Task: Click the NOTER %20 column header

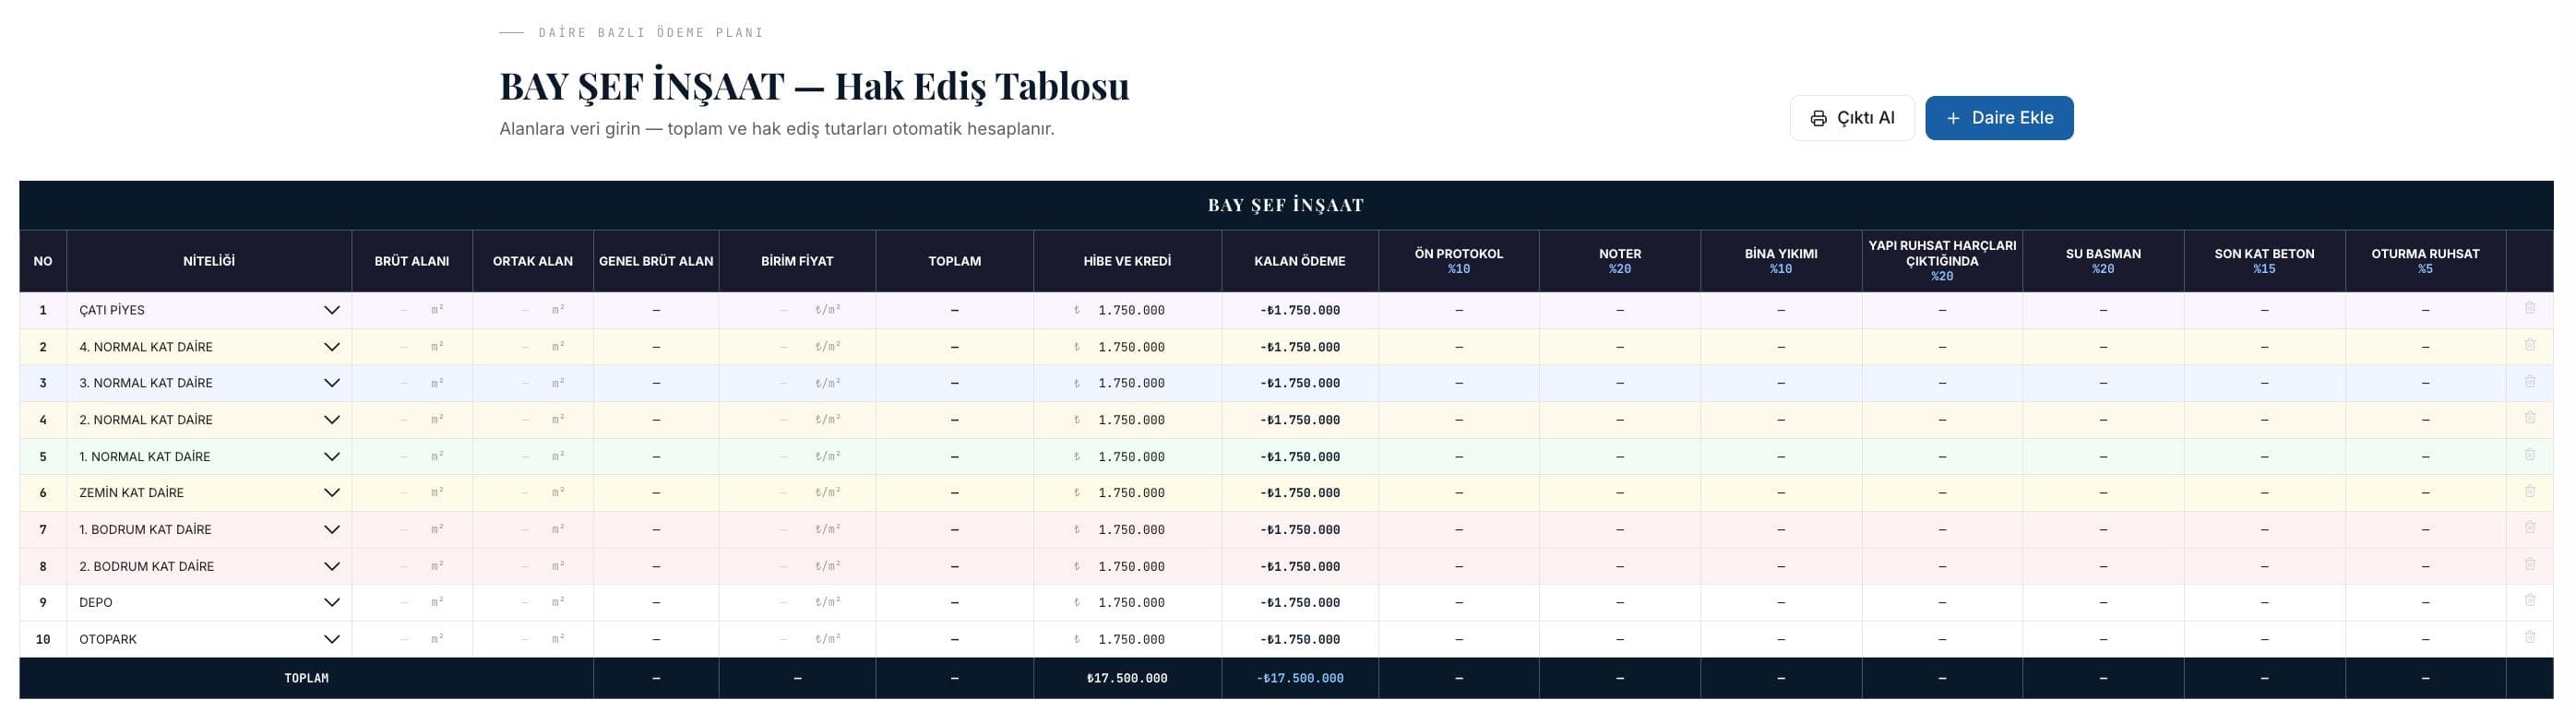Action: coord(1620,261)
